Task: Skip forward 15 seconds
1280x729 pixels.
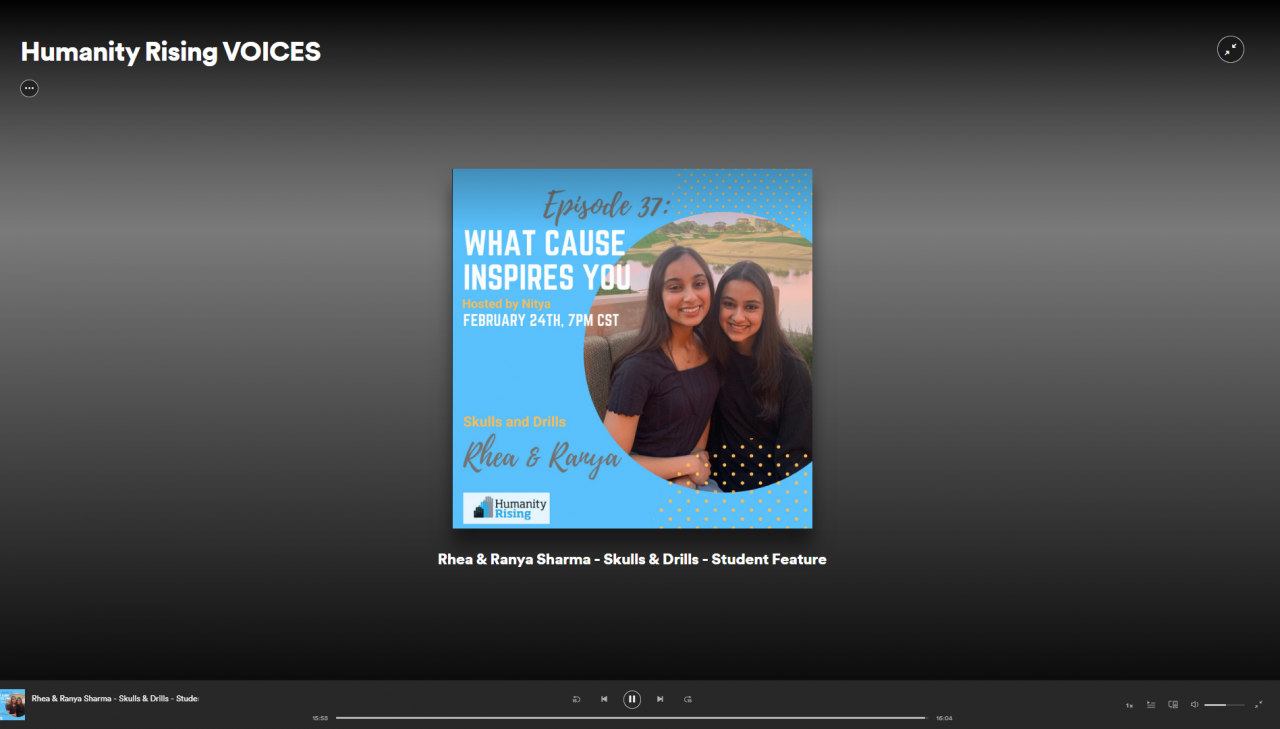Action: point(688,699)
